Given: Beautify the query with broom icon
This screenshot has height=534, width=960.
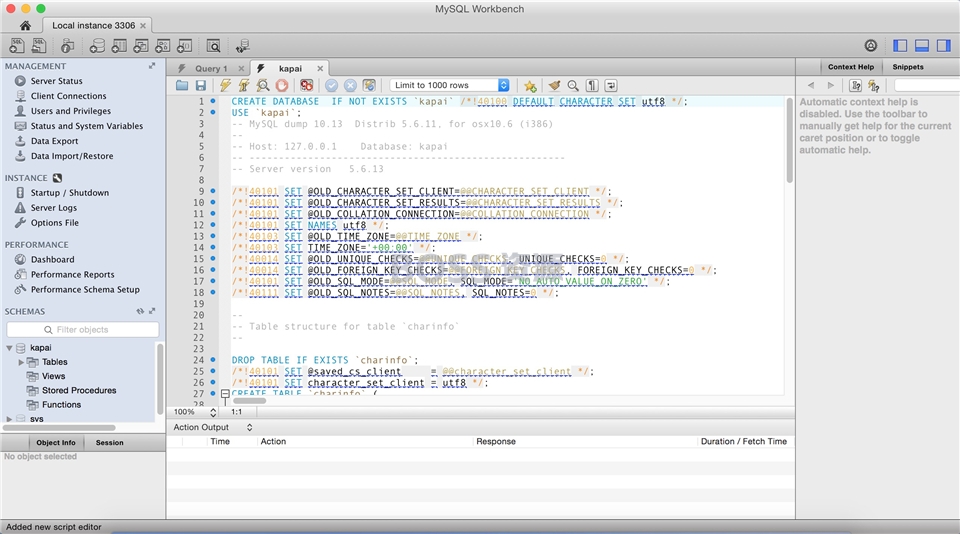Looking at the screenshot, I should tap(554, 86).
